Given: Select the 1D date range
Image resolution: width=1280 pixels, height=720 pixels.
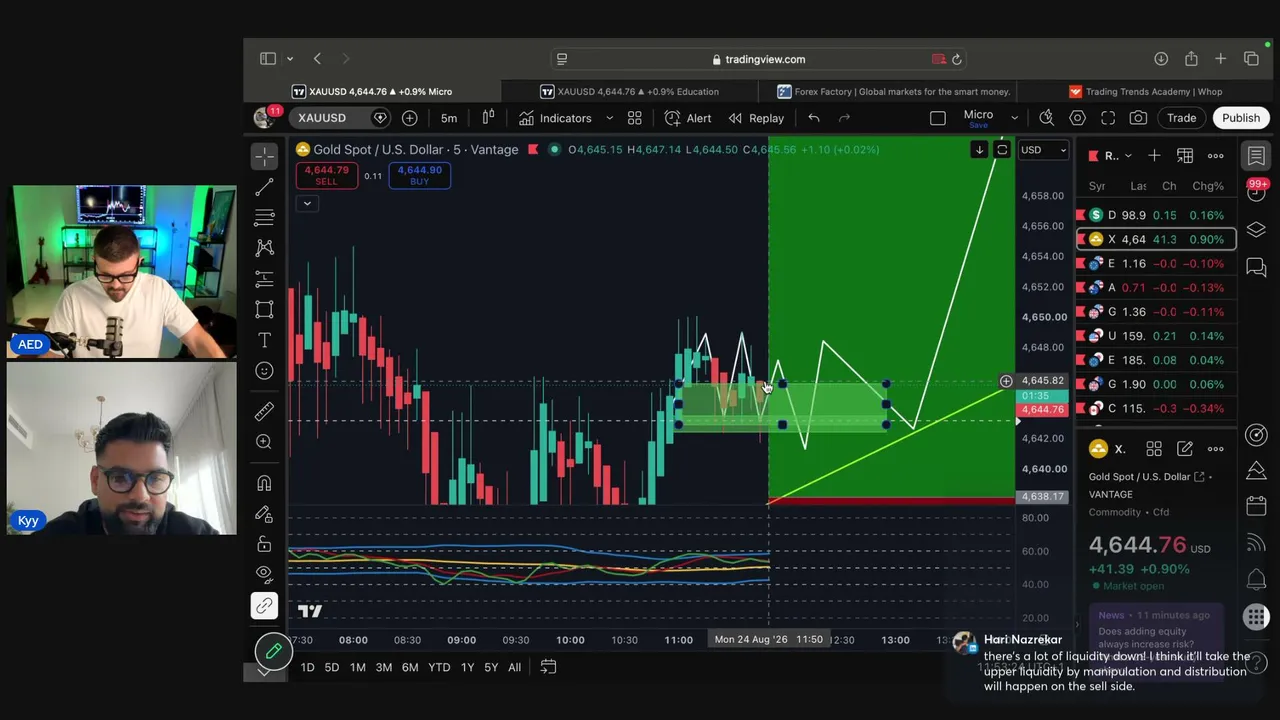Looking at the screenshot, I should (x=307, y=667).
